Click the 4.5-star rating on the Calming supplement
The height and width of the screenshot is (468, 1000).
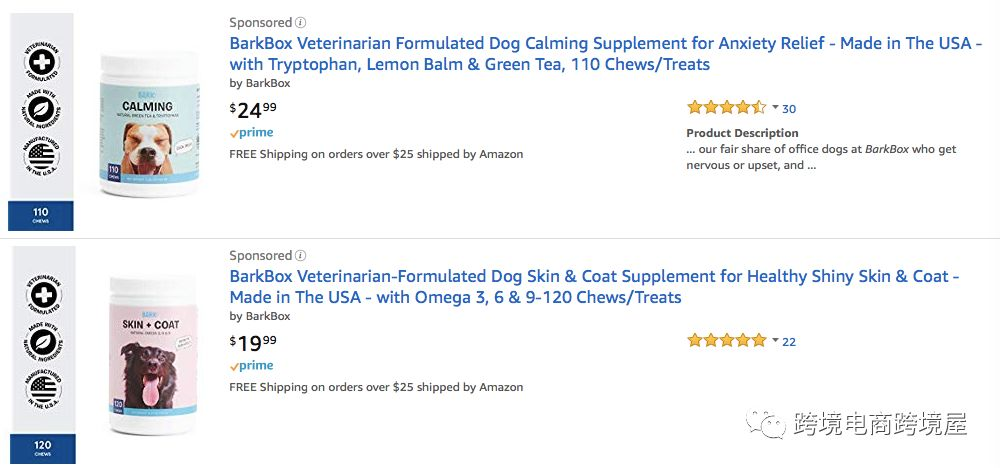coord(726,107)
